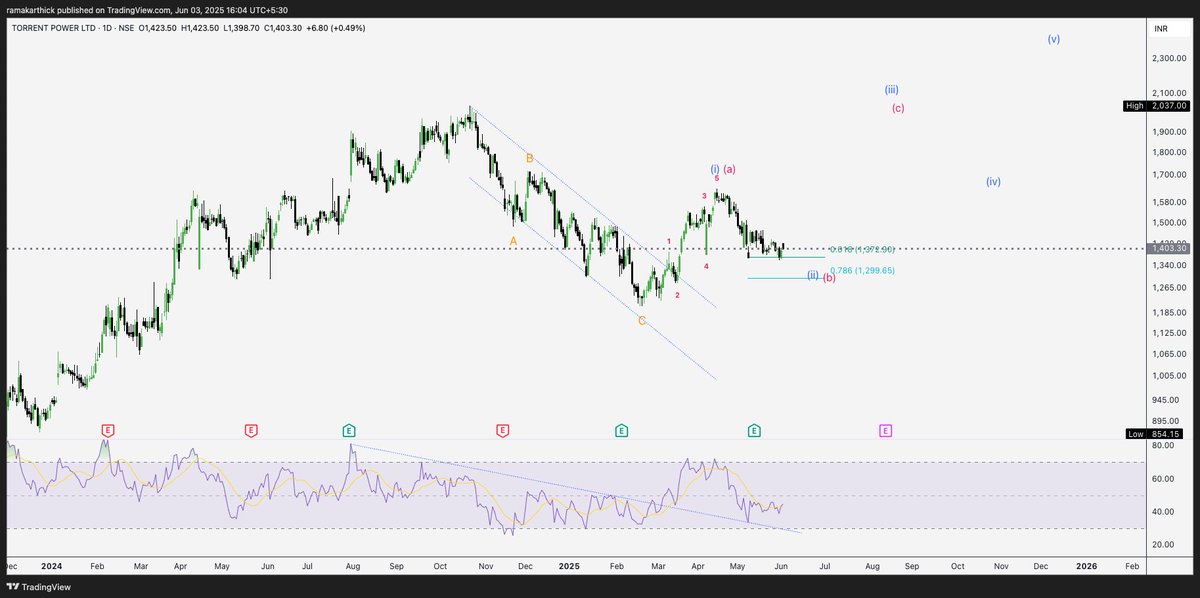The width and height of the screenshot is (1200, 598).
Task: Select the blue (ii) wave label
Action: [813, 275]
